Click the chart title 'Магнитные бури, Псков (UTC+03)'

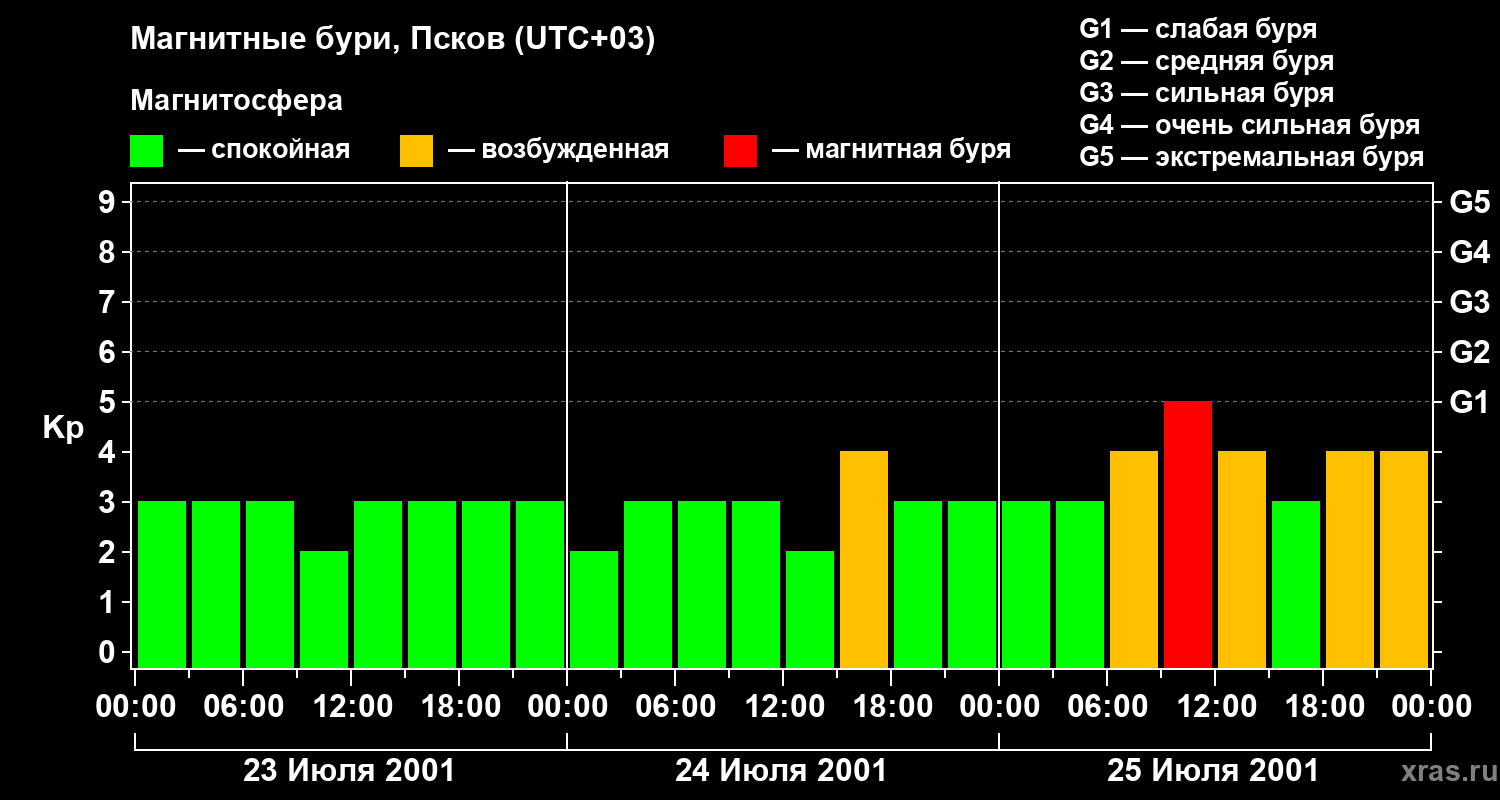(x=392, y=40)
